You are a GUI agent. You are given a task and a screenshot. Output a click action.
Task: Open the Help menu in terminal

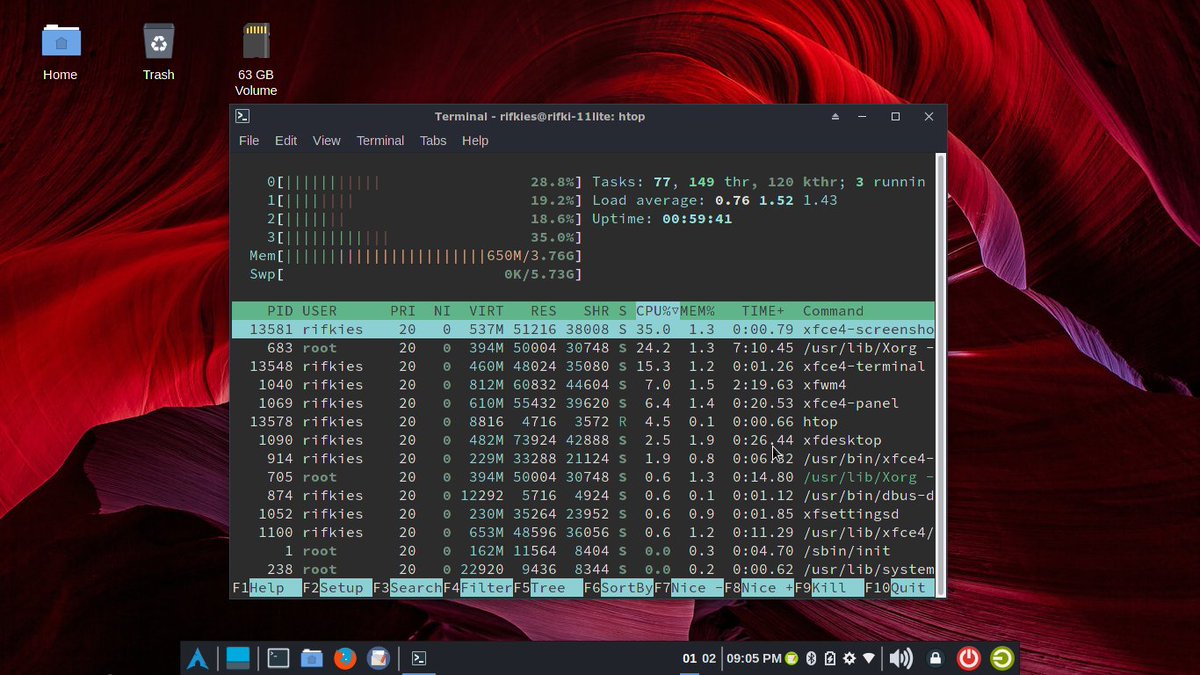[x=475, y=141]
